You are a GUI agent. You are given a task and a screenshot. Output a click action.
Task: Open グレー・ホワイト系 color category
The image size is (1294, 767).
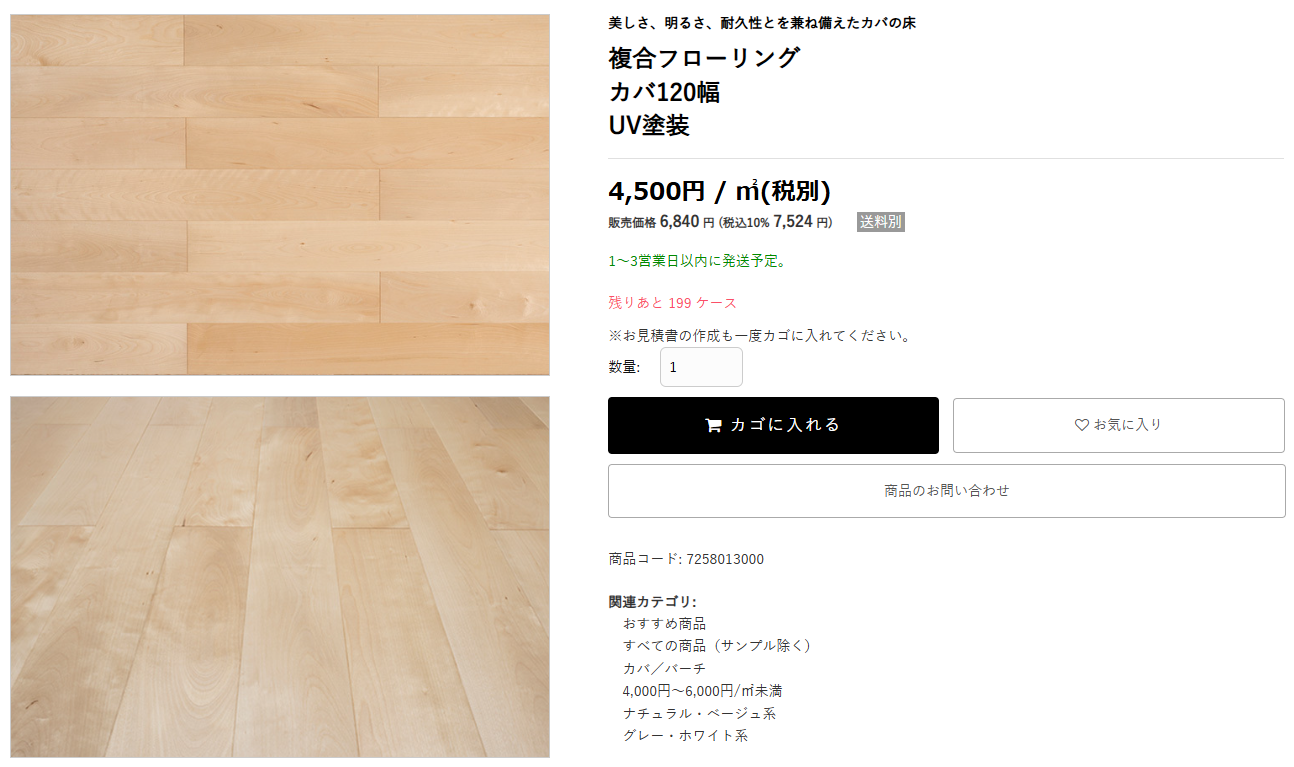(x=685, y=735)
